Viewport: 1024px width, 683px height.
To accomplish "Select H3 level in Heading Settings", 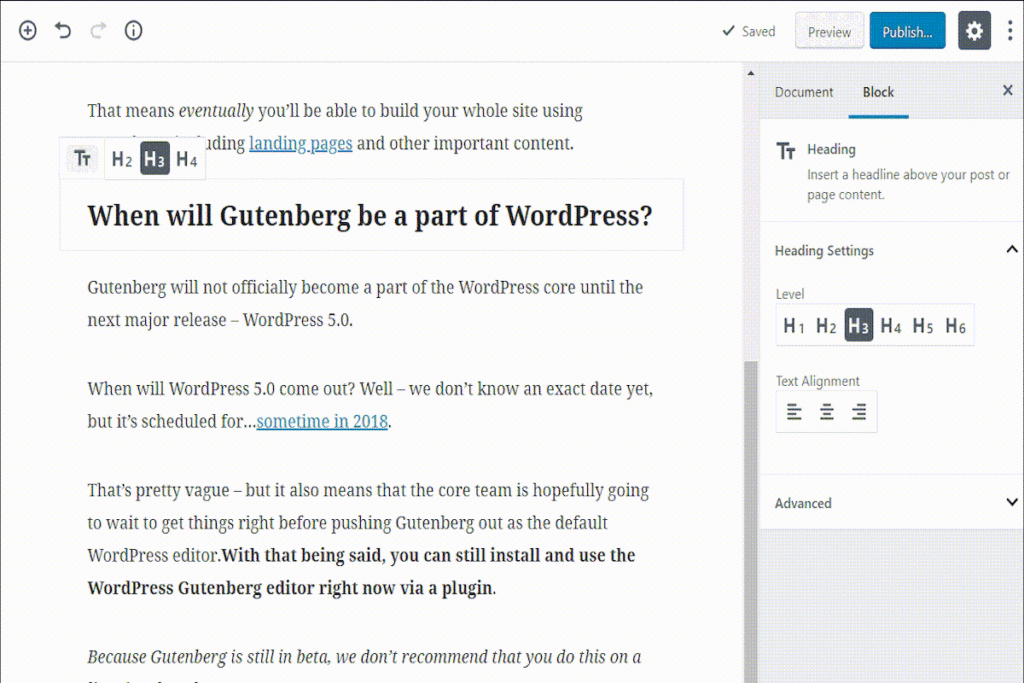I will tap(859, 325).
